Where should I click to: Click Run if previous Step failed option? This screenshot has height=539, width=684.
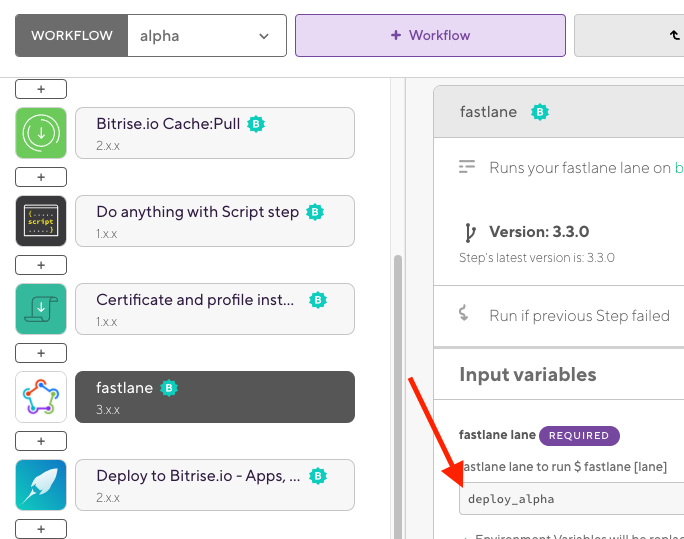[580, 316]
